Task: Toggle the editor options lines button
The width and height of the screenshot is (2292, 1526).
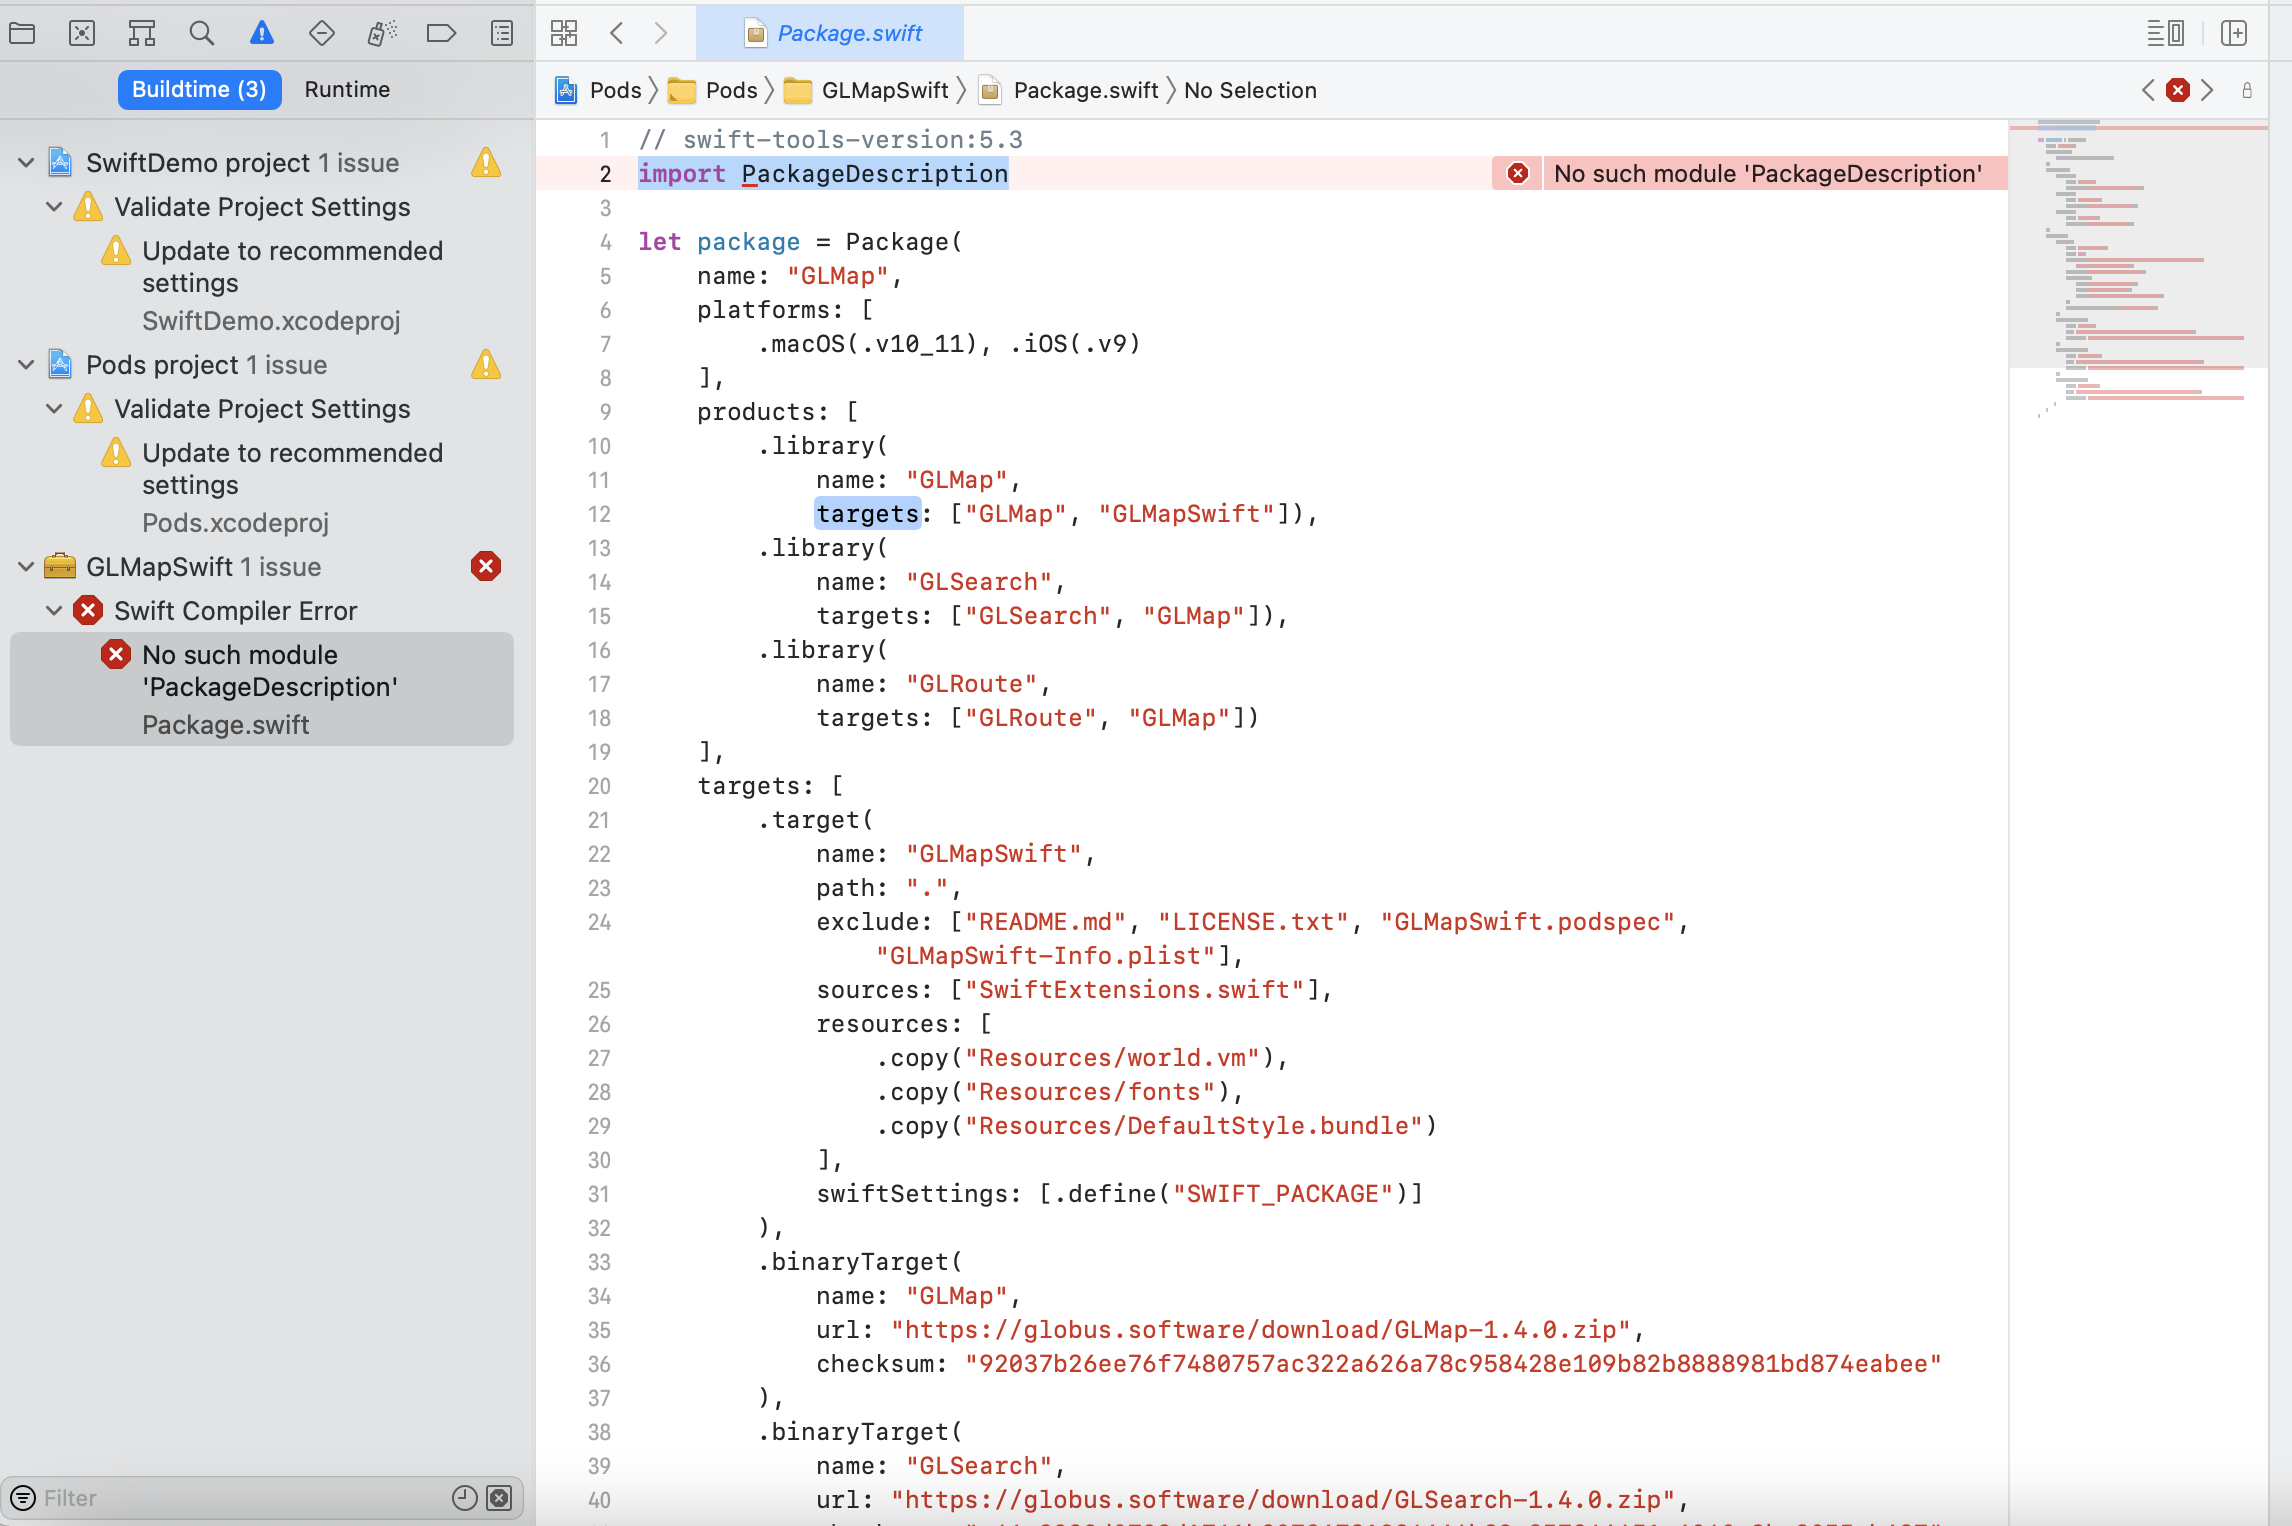Action: 2165,33
